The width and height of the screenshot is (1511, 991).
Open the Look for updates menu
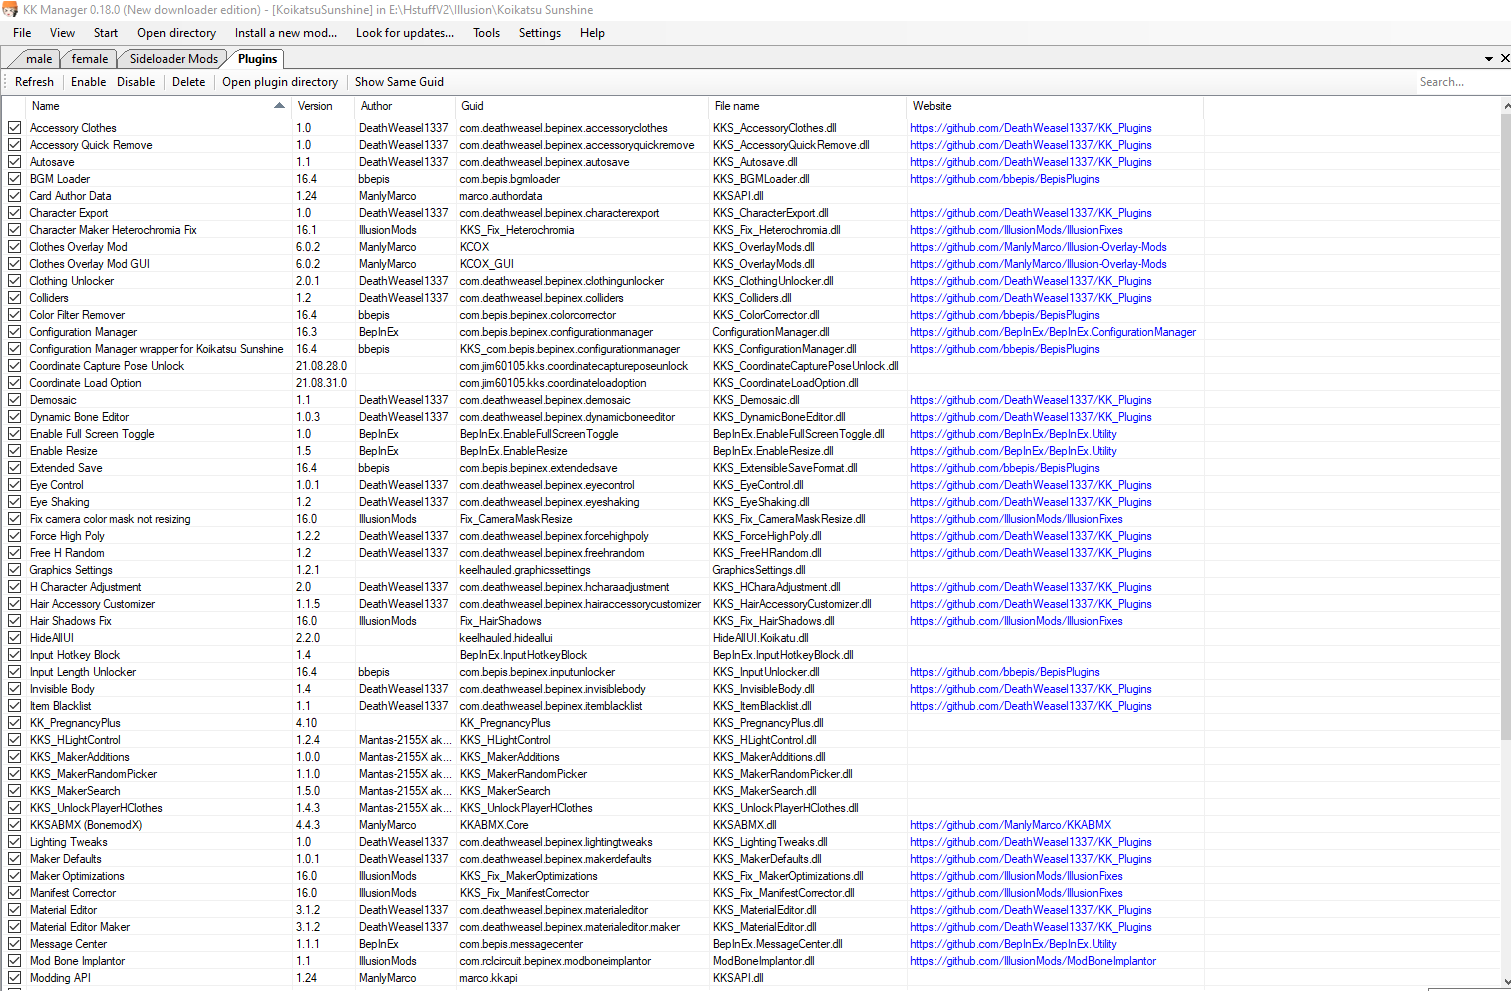click(404, 33)
